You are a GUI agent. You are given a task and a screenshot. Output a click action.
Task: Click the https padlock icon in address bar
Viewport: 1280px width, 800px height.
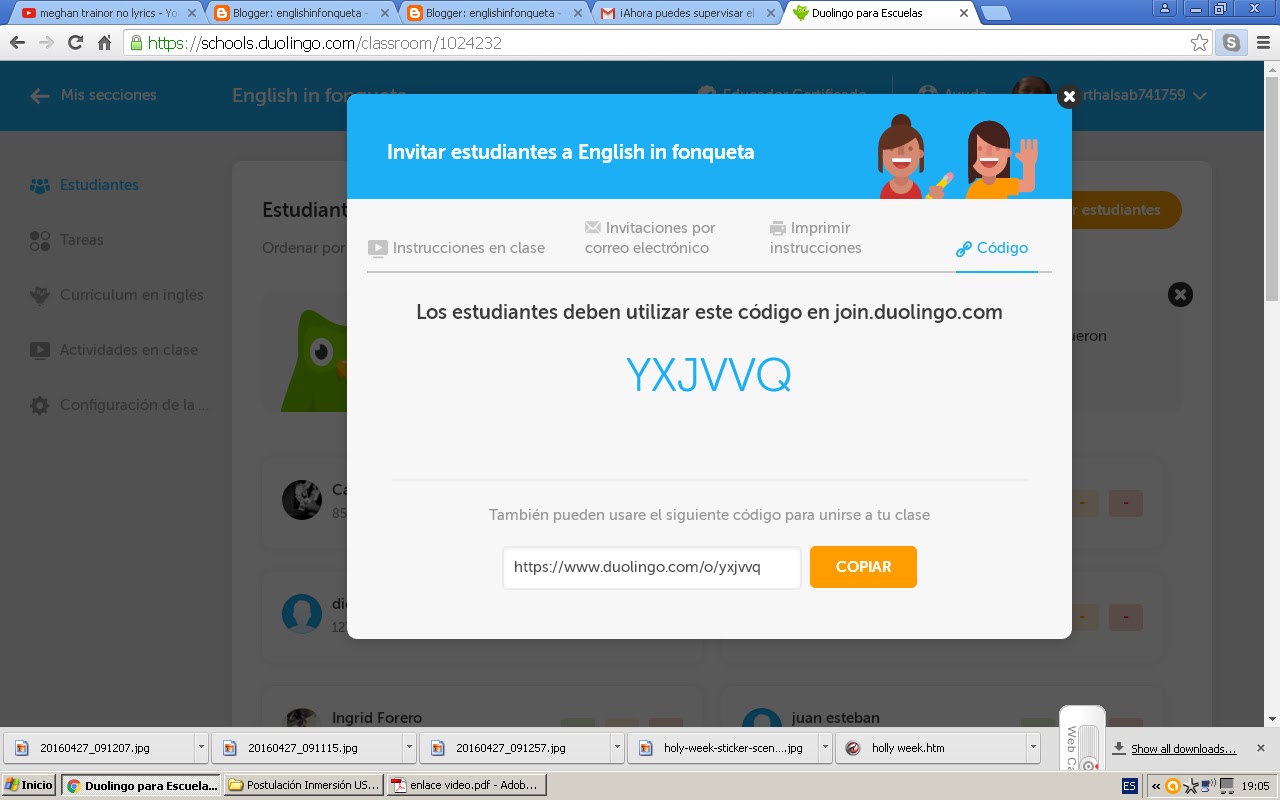pyautogui.click(x=136, y=43)
